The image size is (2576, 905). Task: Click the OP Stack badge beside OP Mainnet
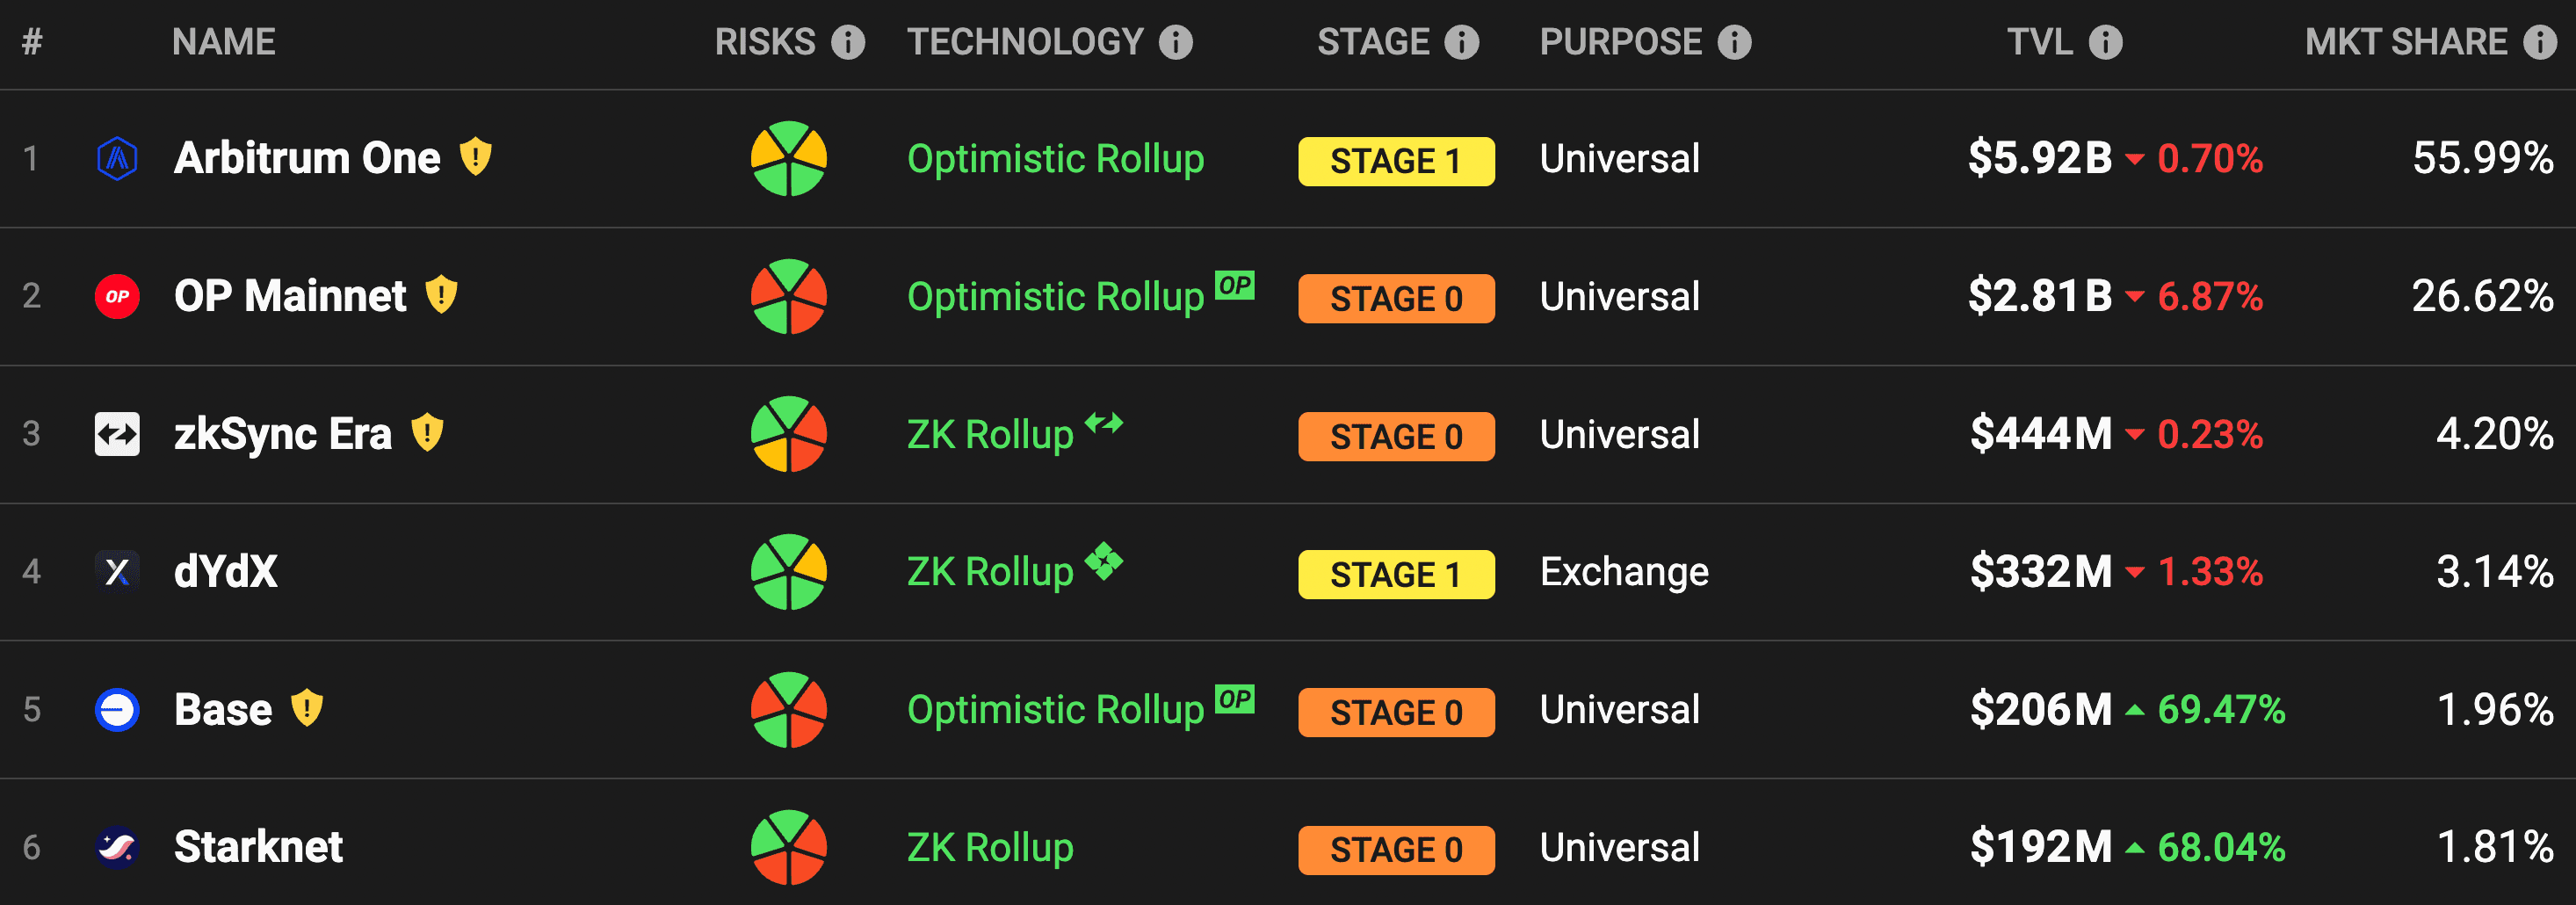[1234, 285]
